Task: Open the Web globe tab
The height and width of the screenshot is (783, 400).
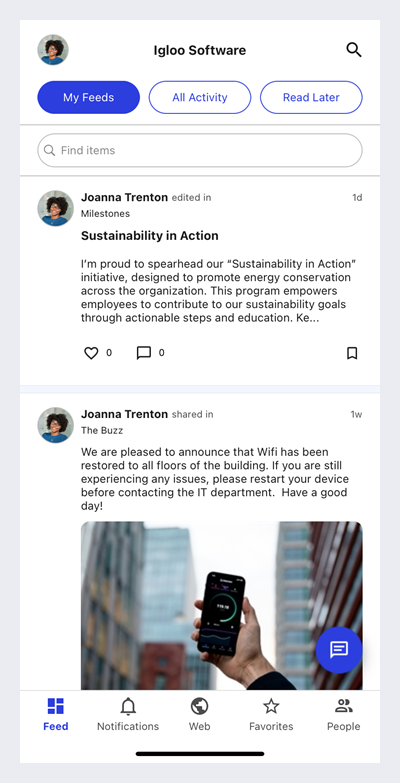Action: click(199, 715)
